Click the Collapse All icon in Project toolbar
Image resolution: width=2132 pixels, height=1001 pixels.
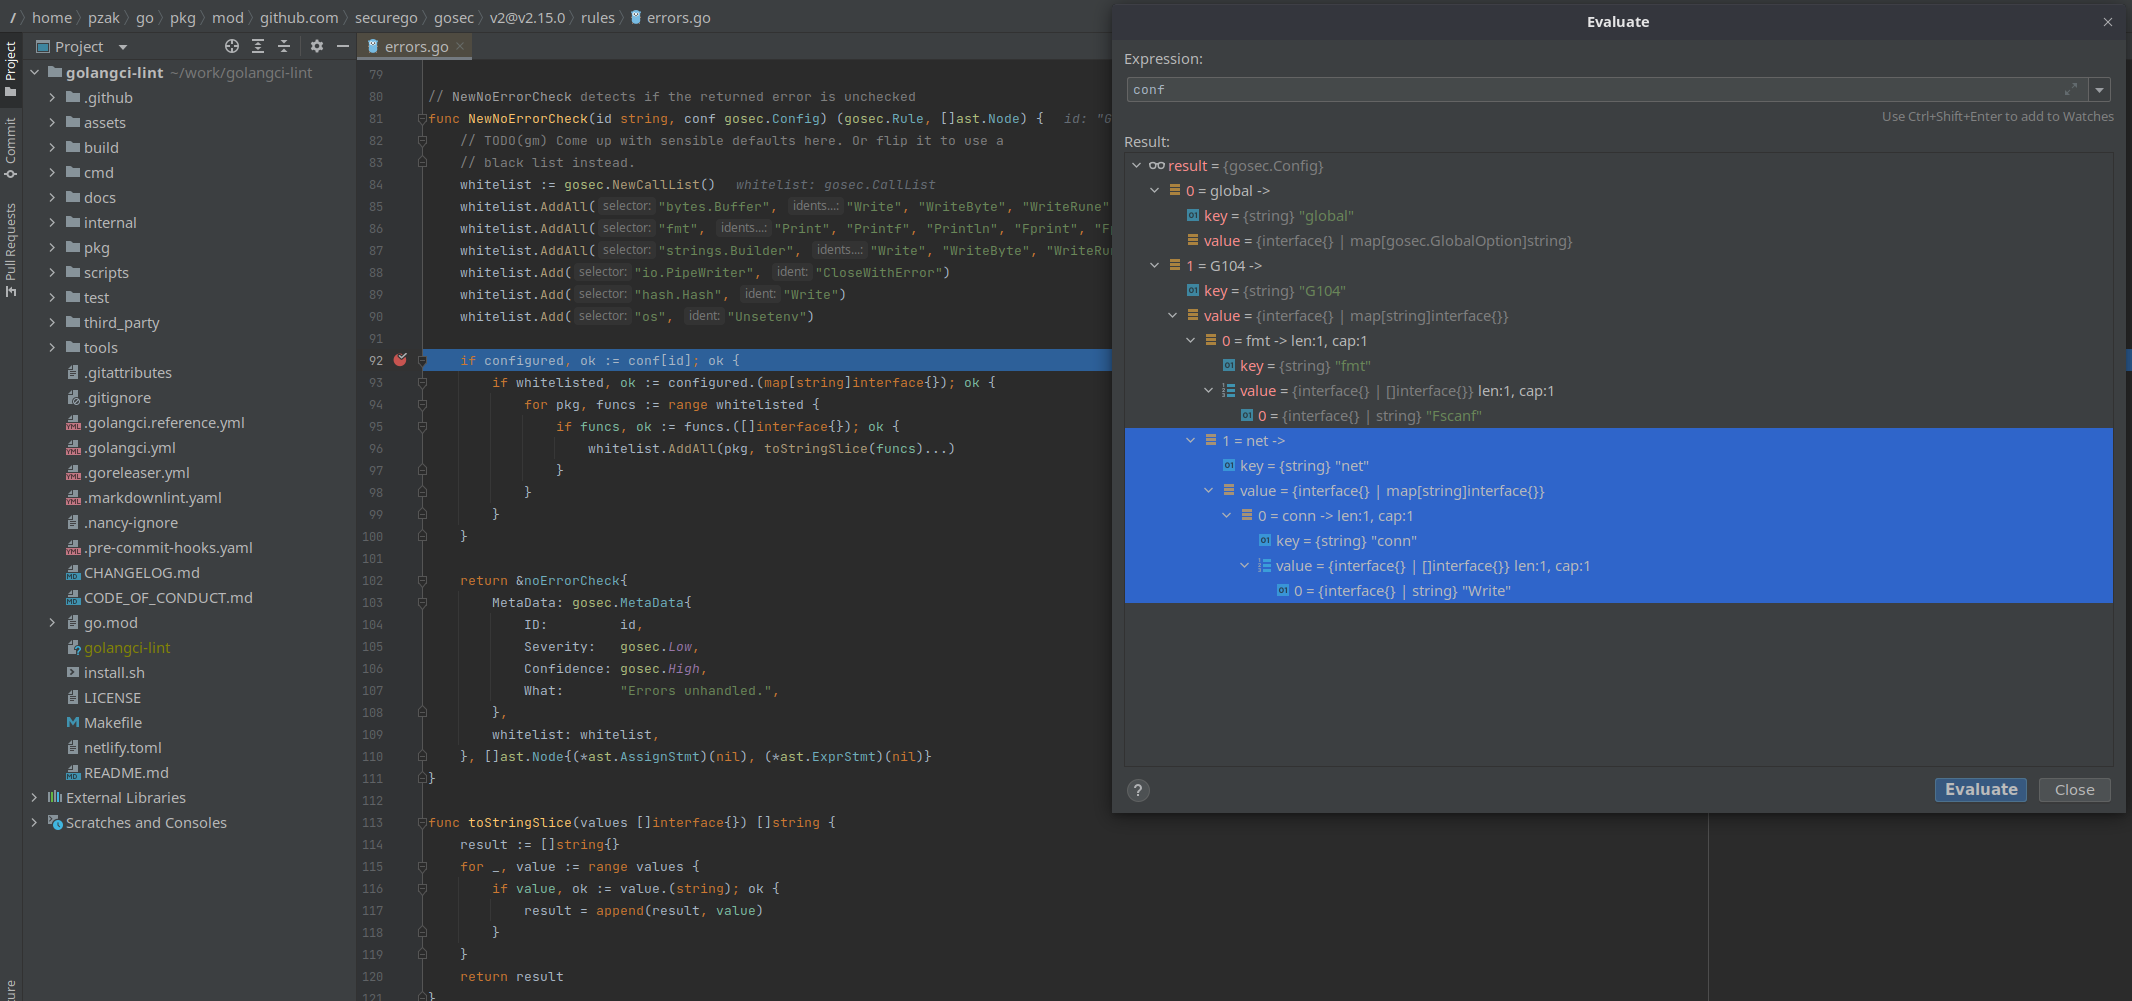pyautogui.click(x=284, y=46)
